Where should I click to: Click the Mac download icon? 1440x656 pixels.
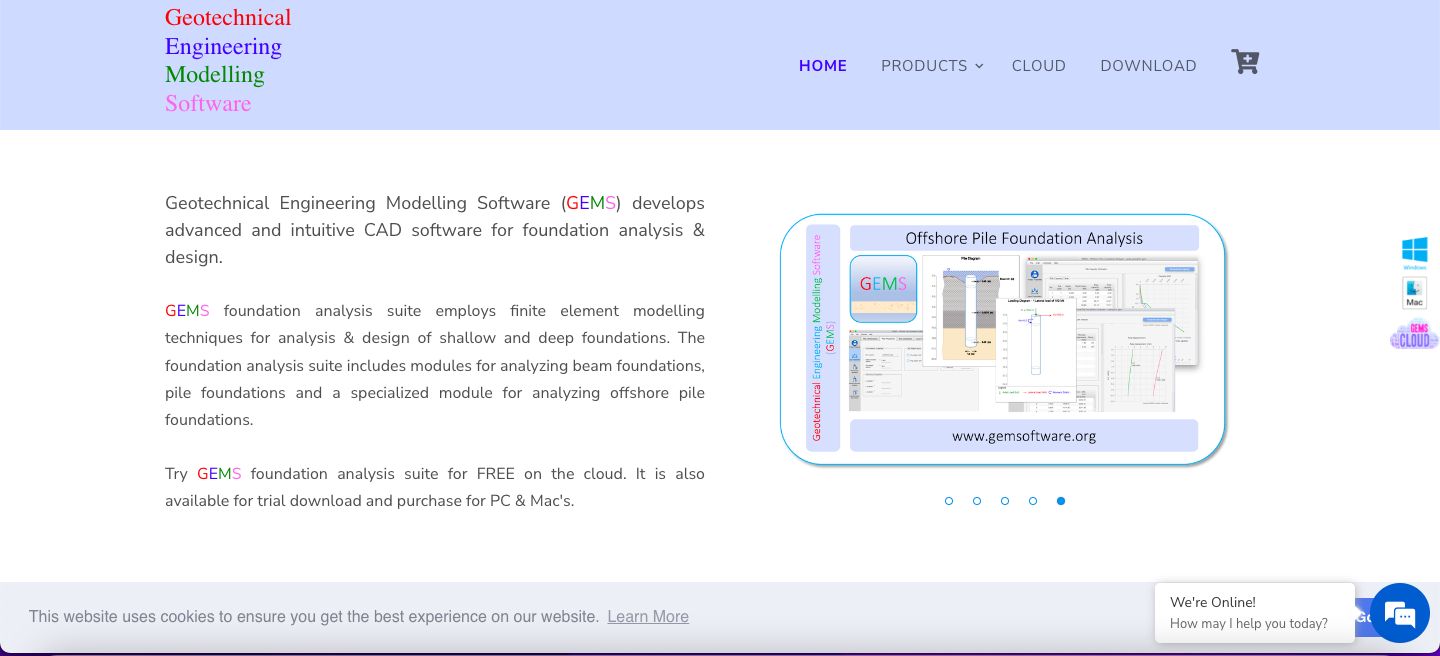point(1414,293)
